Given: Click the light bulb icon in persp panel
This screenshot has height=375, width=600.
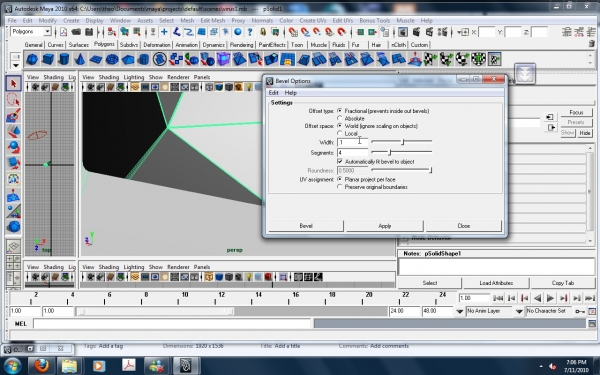Looking at the screenshot, I should point(249,87).
